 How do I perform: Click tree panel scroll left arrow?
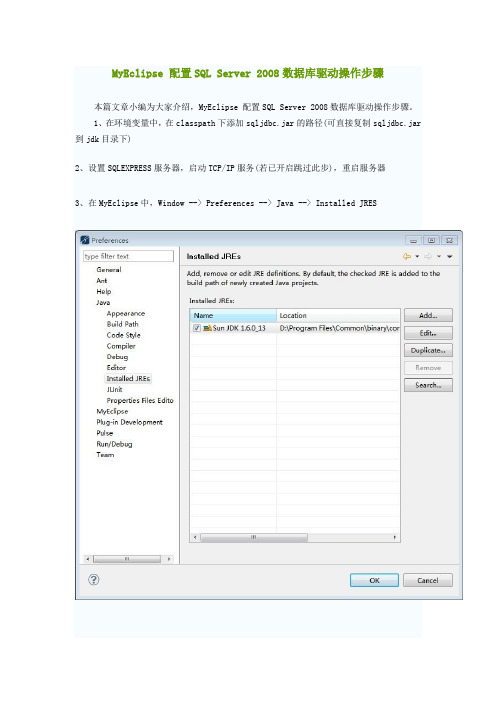coord(88,559)
